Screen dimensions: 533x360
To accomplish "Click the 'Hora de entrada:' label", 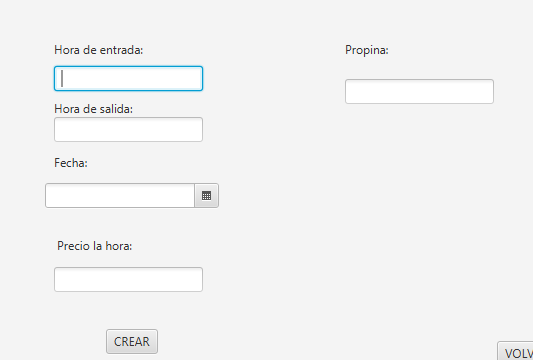I will tap(99, 50).
